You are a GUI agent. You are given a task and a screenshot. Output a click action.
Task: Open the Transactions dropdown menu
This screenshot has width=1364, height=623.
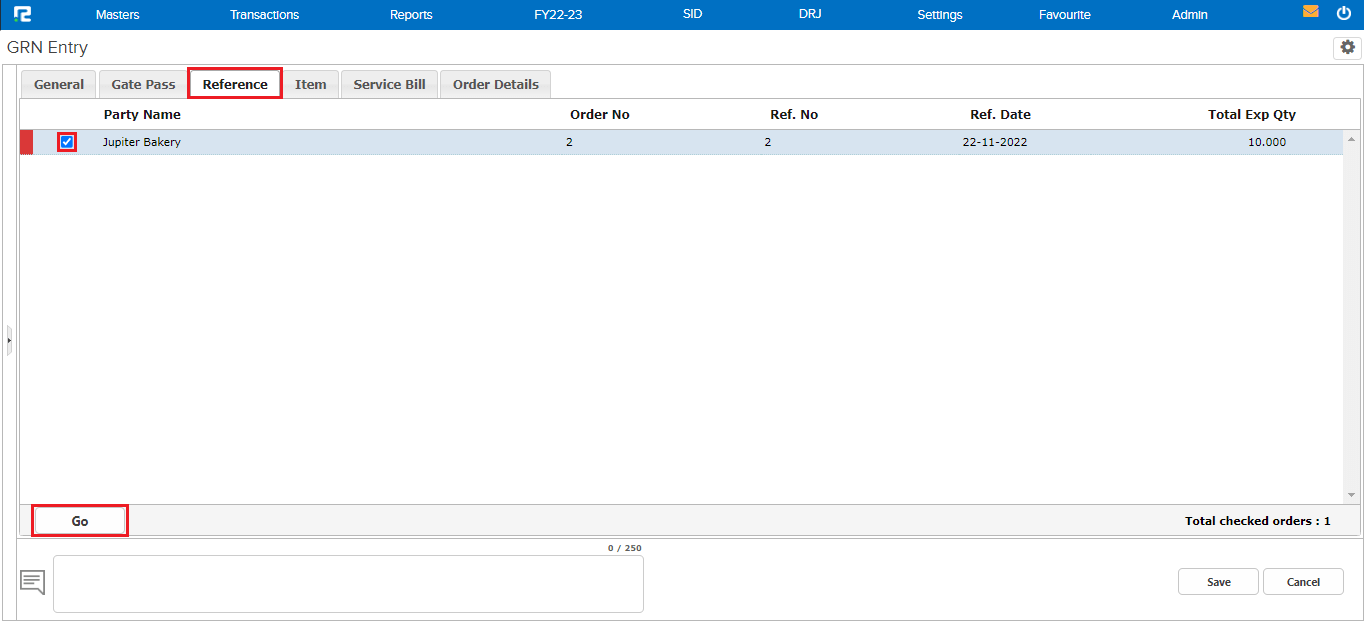(x=264, y=14)
